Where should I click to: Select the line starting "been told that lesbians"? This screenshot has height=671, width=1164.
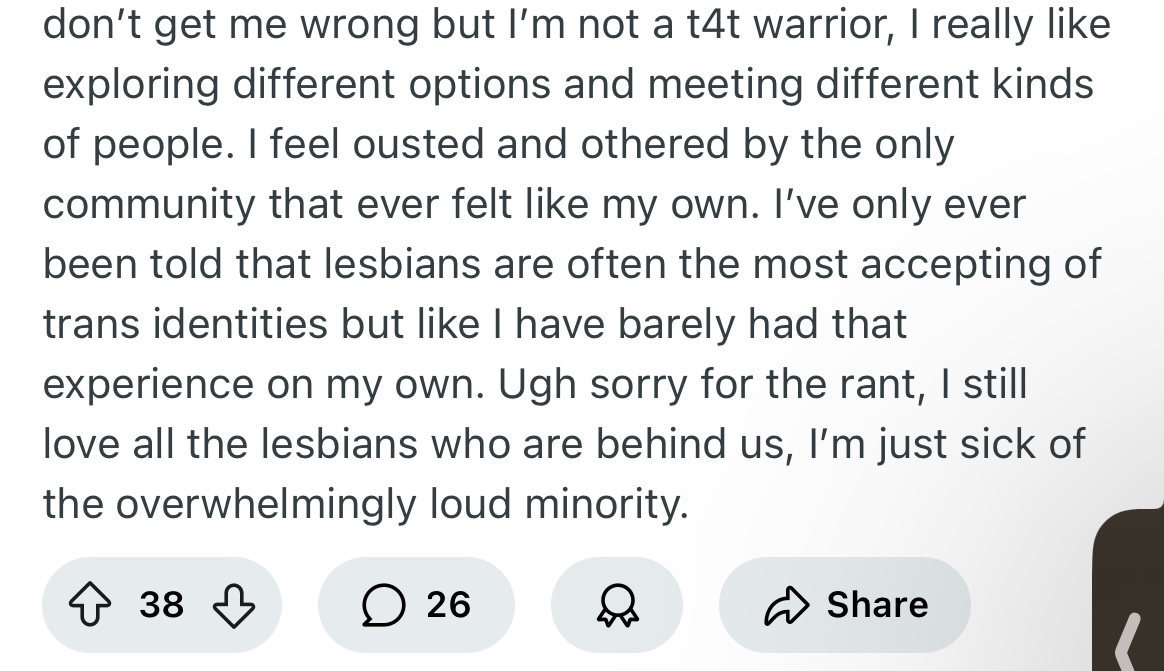coord(572,264)
